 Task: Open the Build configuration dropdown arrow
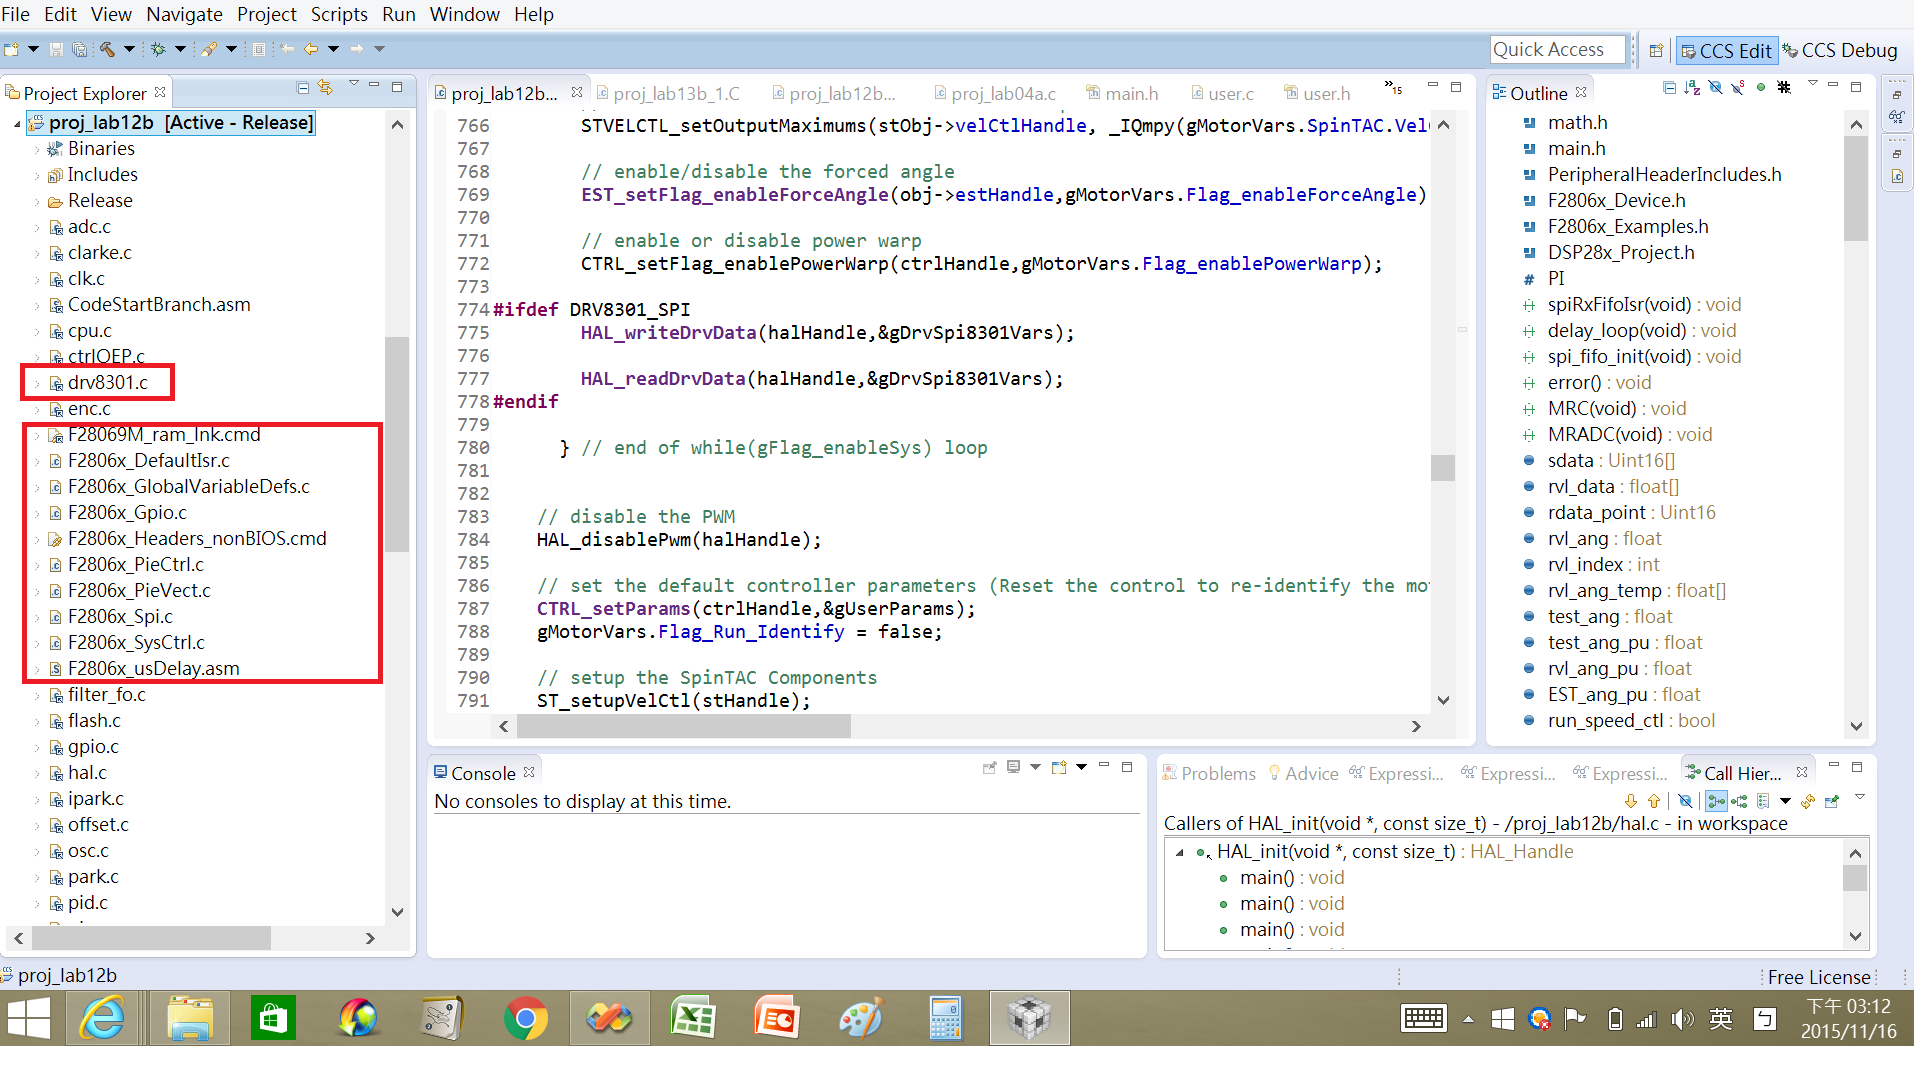tap(129, 49)
